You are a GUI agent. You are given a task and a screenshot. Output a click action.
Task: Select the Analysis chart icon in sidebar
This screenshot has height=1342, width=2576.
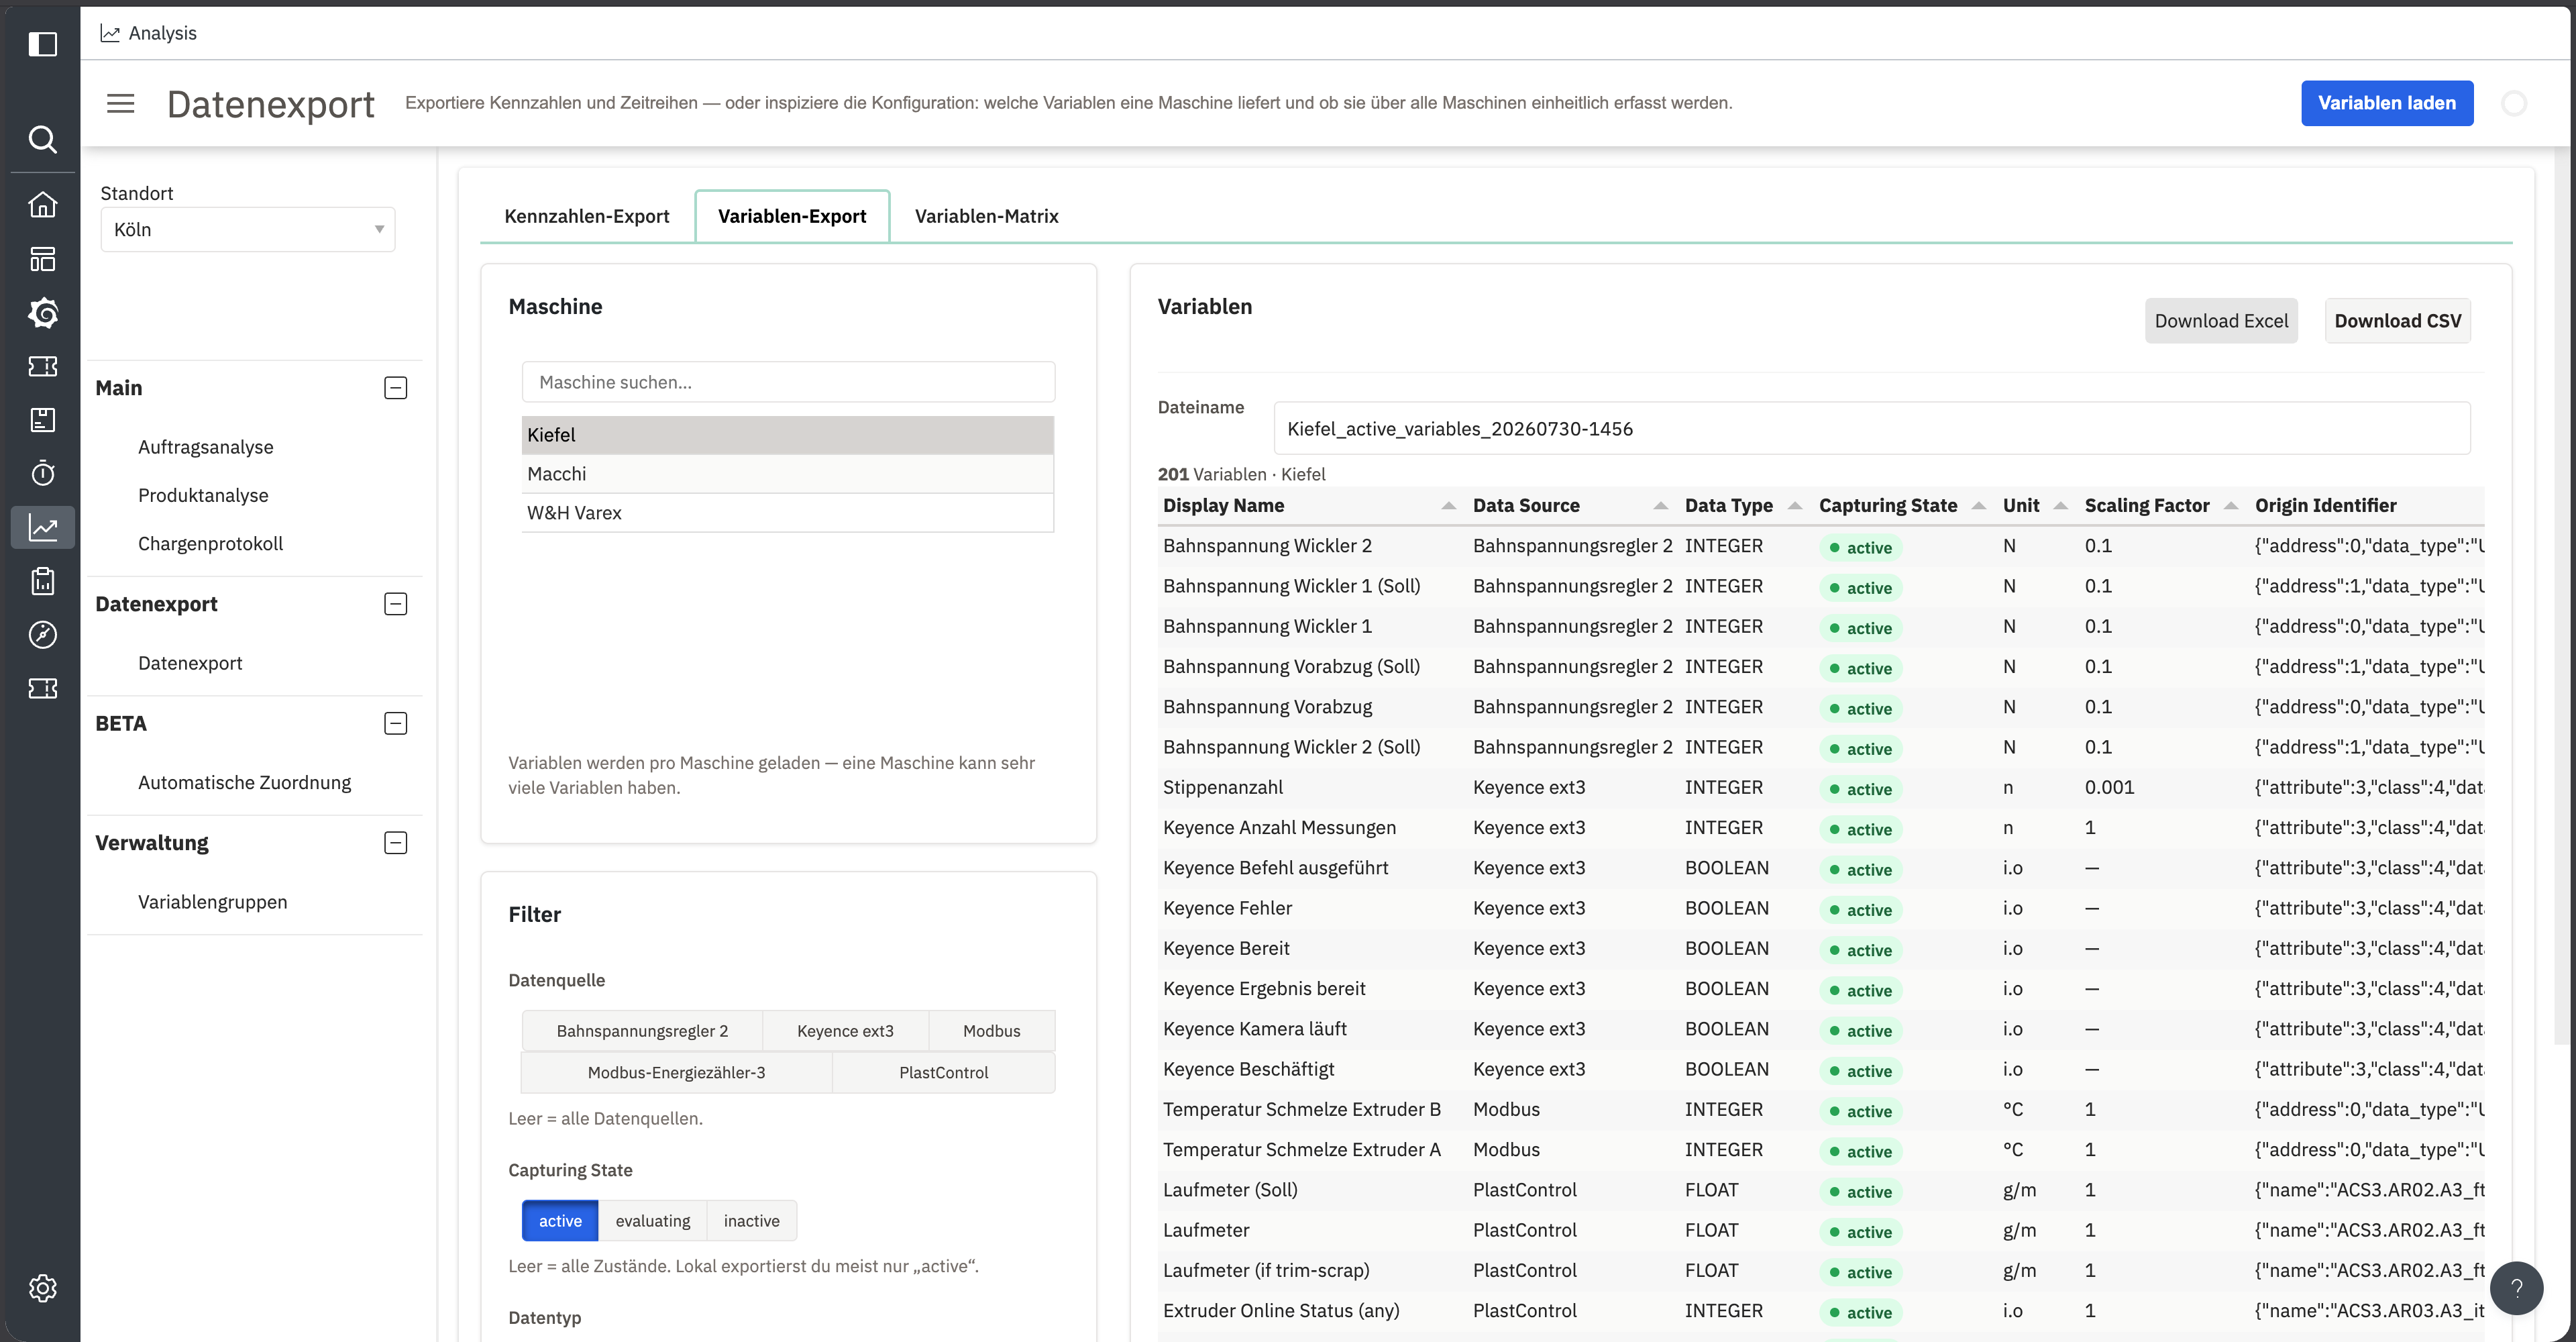(x=42, y=527)
